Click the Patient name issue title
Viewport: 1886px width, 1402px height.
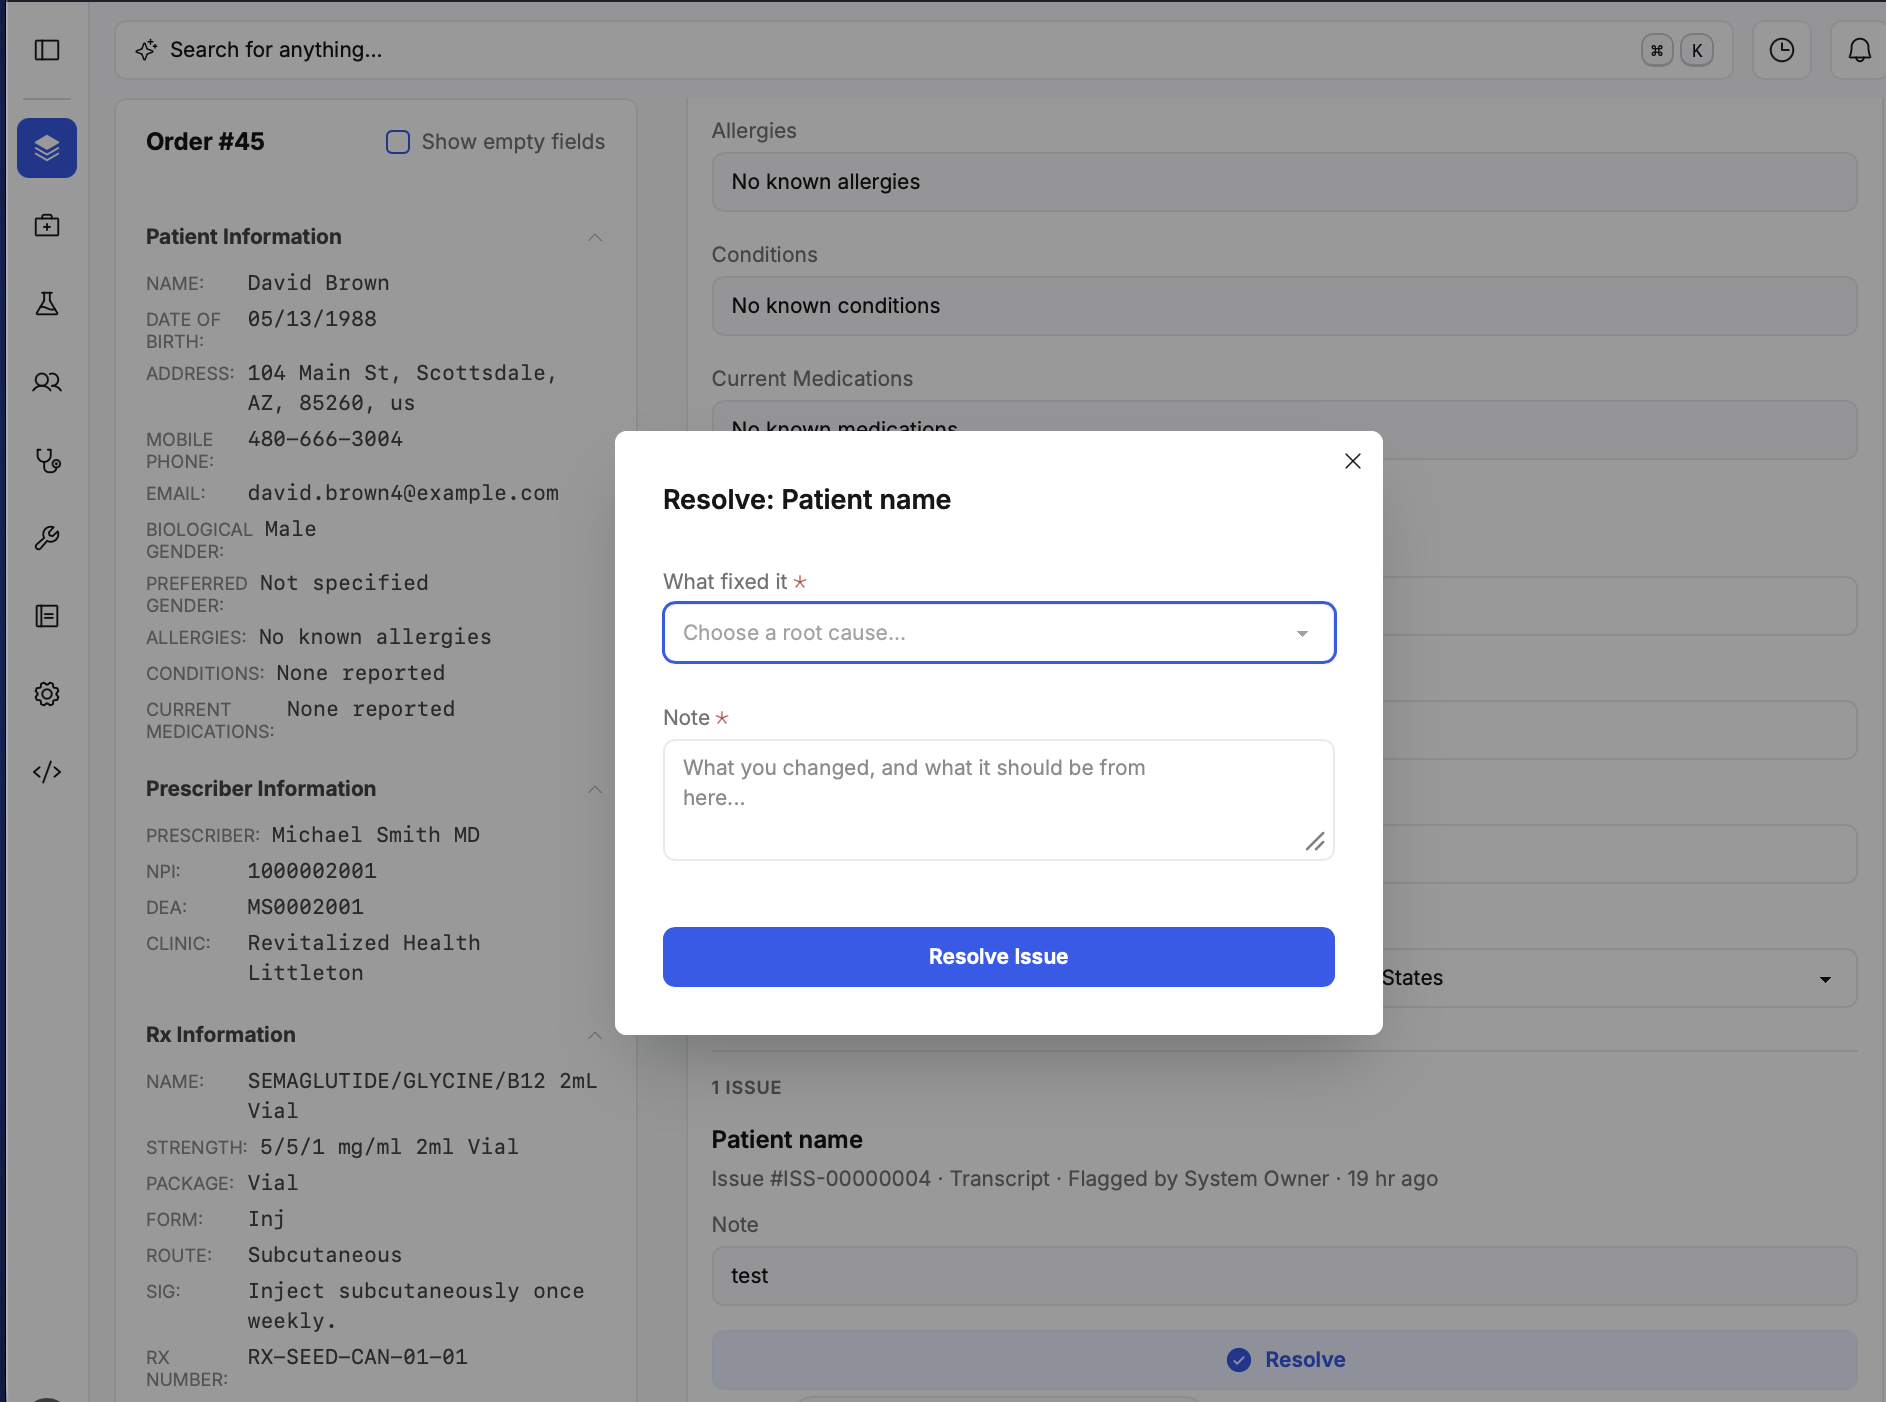click(787, 1140)
